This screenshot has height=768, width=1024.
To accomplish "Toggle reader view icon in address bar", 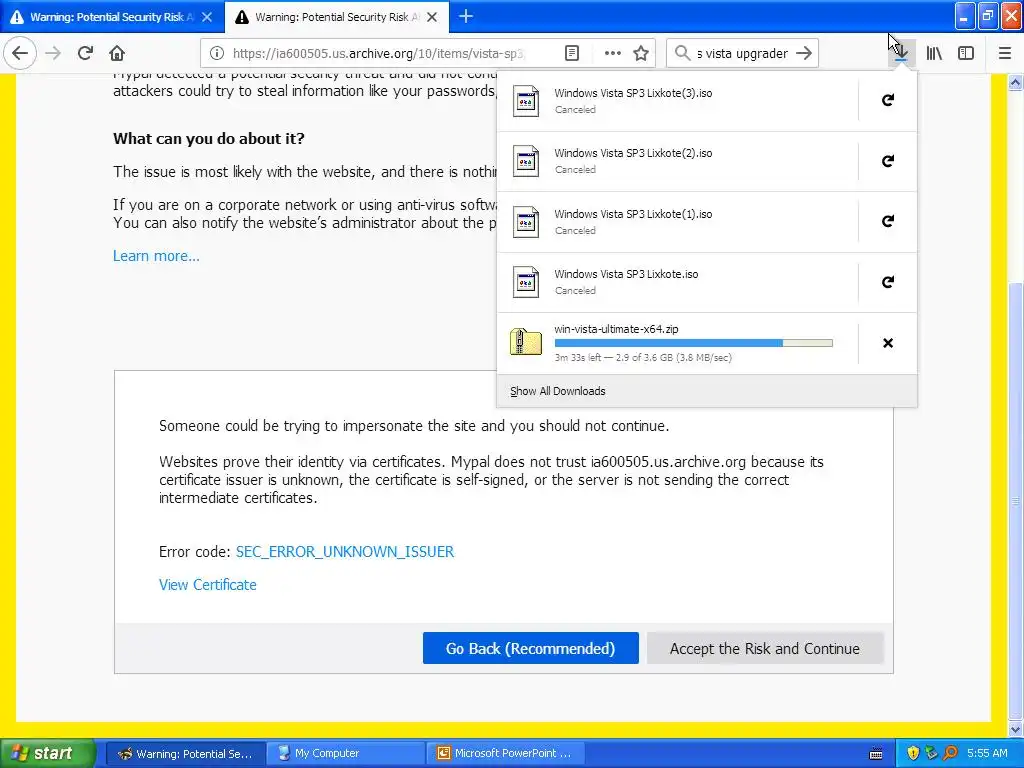I will click(571, 53).
